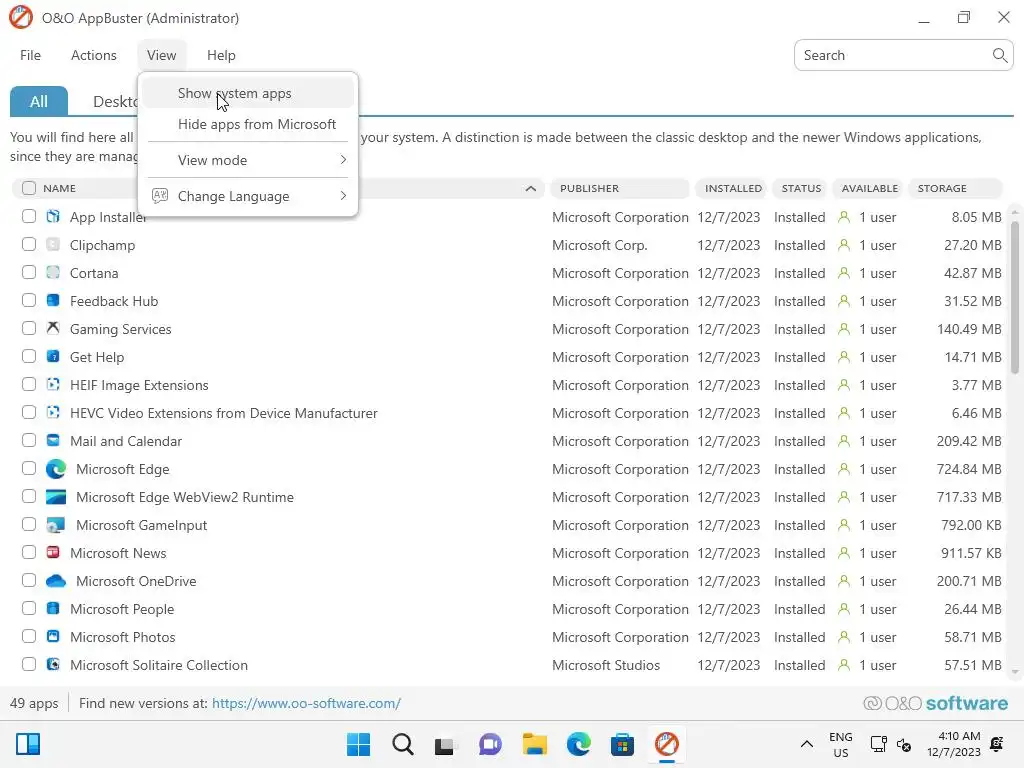1024x768 pixels.
Task: Open Microsoft Store from the taskbar
Action: pos(622,744)
